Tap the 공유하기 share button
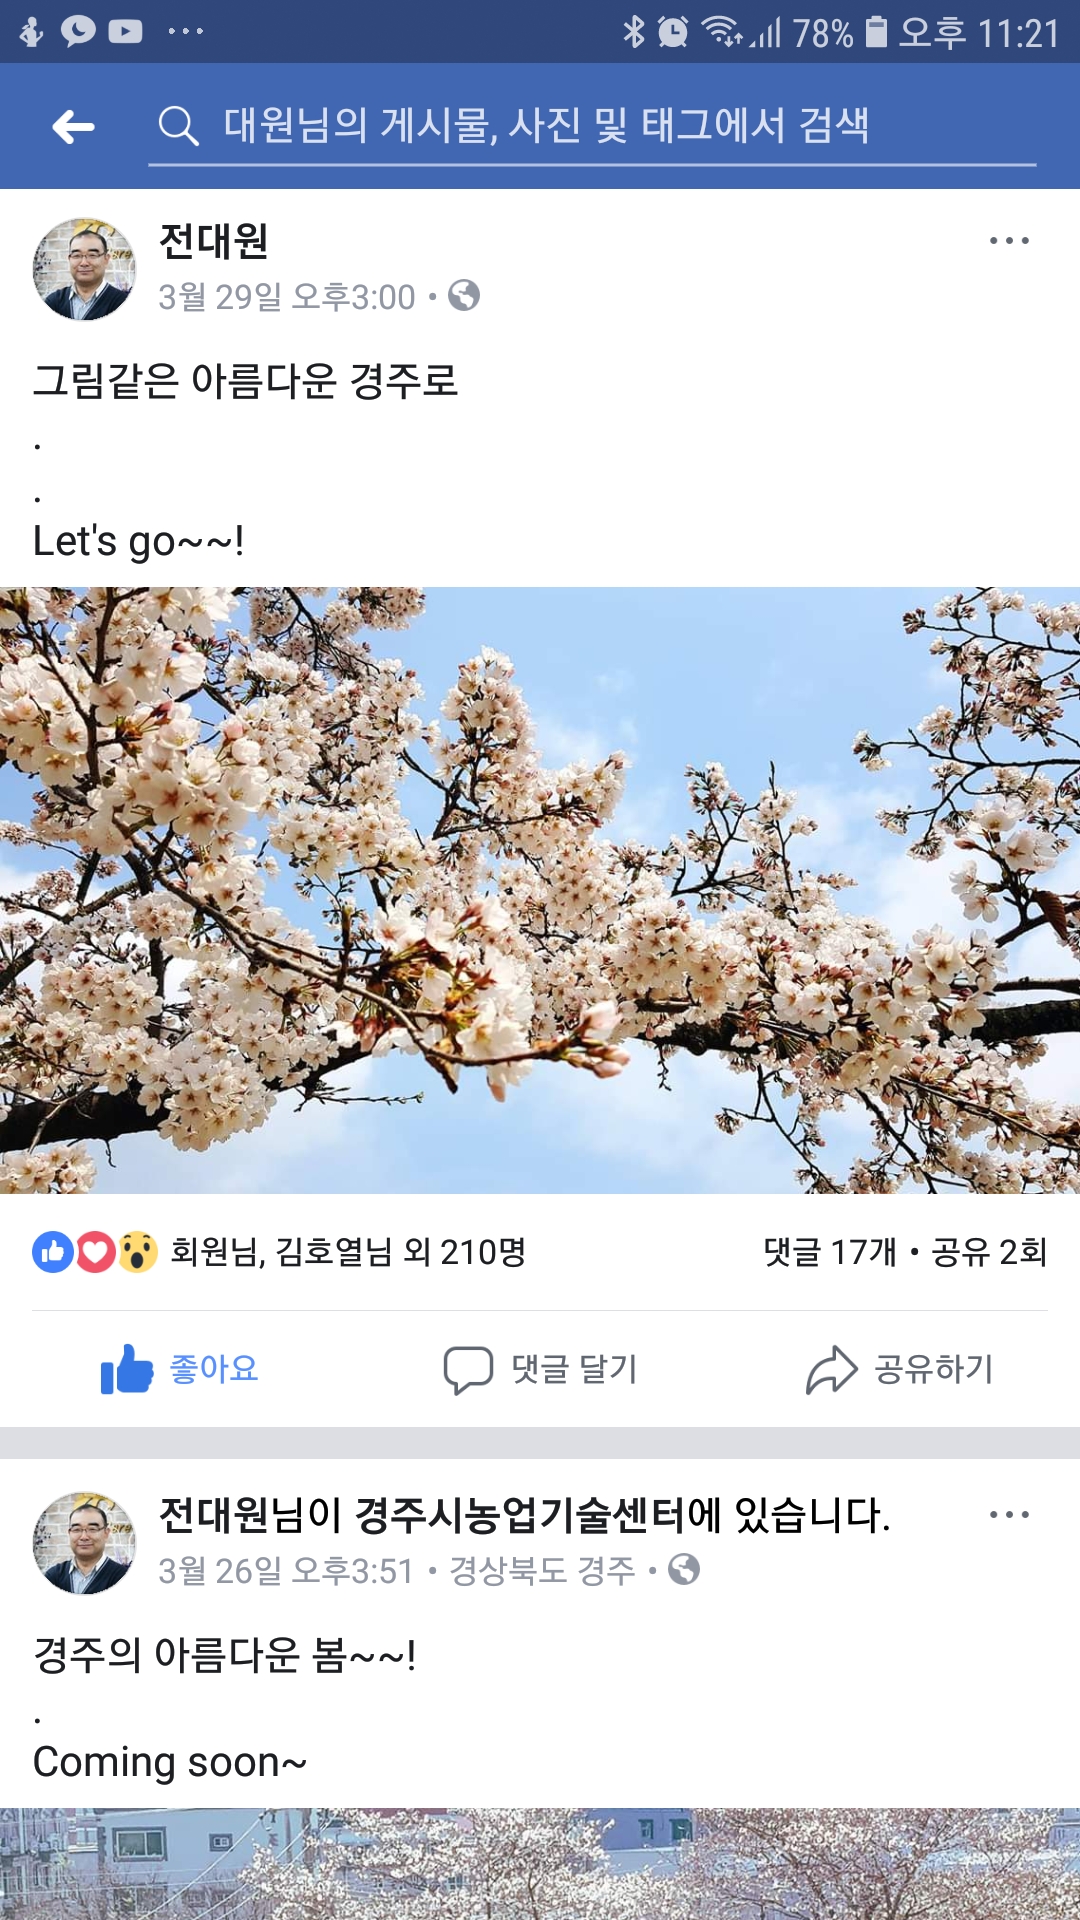This screenshot has height=1920, width=1080. [900, 1369]
